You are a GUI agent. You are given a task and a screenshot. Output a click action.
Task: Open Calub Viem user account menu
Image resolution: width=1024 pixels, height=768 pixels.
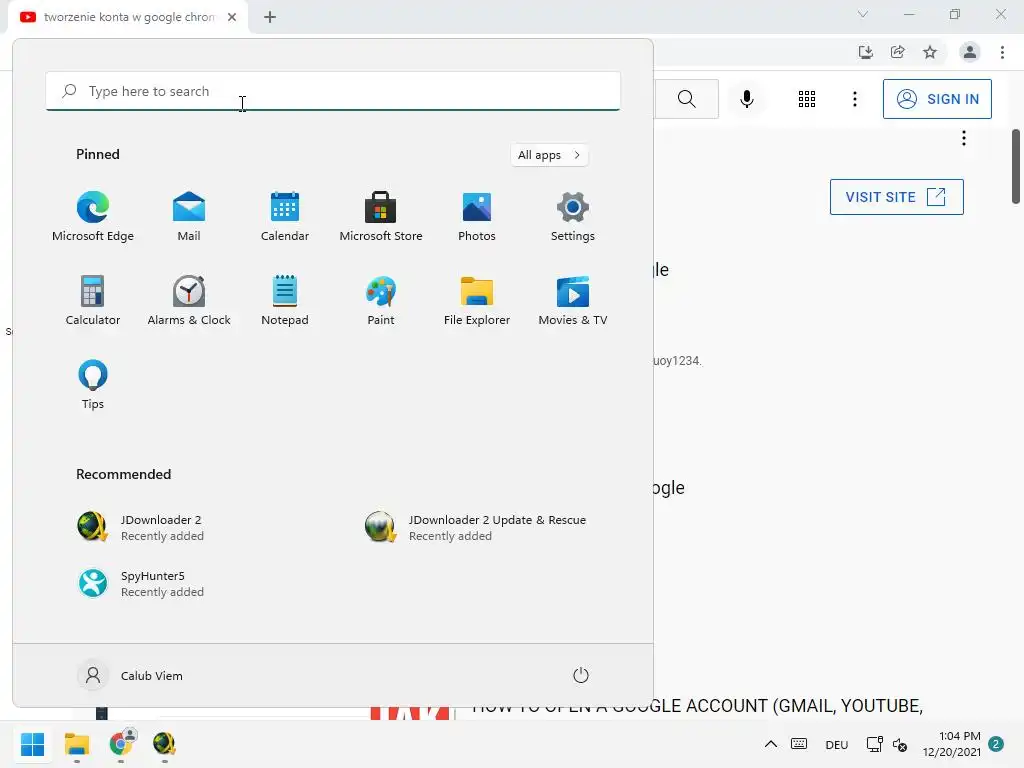131,675
